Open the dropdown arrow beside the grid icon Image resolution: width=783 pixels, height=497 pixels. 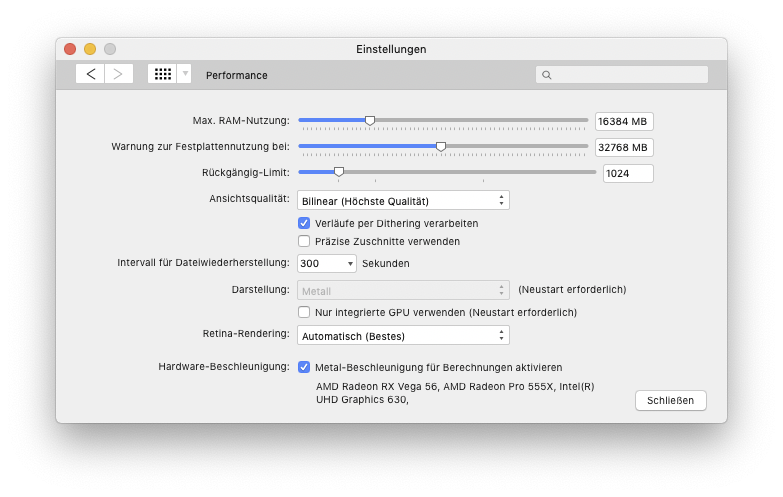pyautogui.click(x=185, y=74)
